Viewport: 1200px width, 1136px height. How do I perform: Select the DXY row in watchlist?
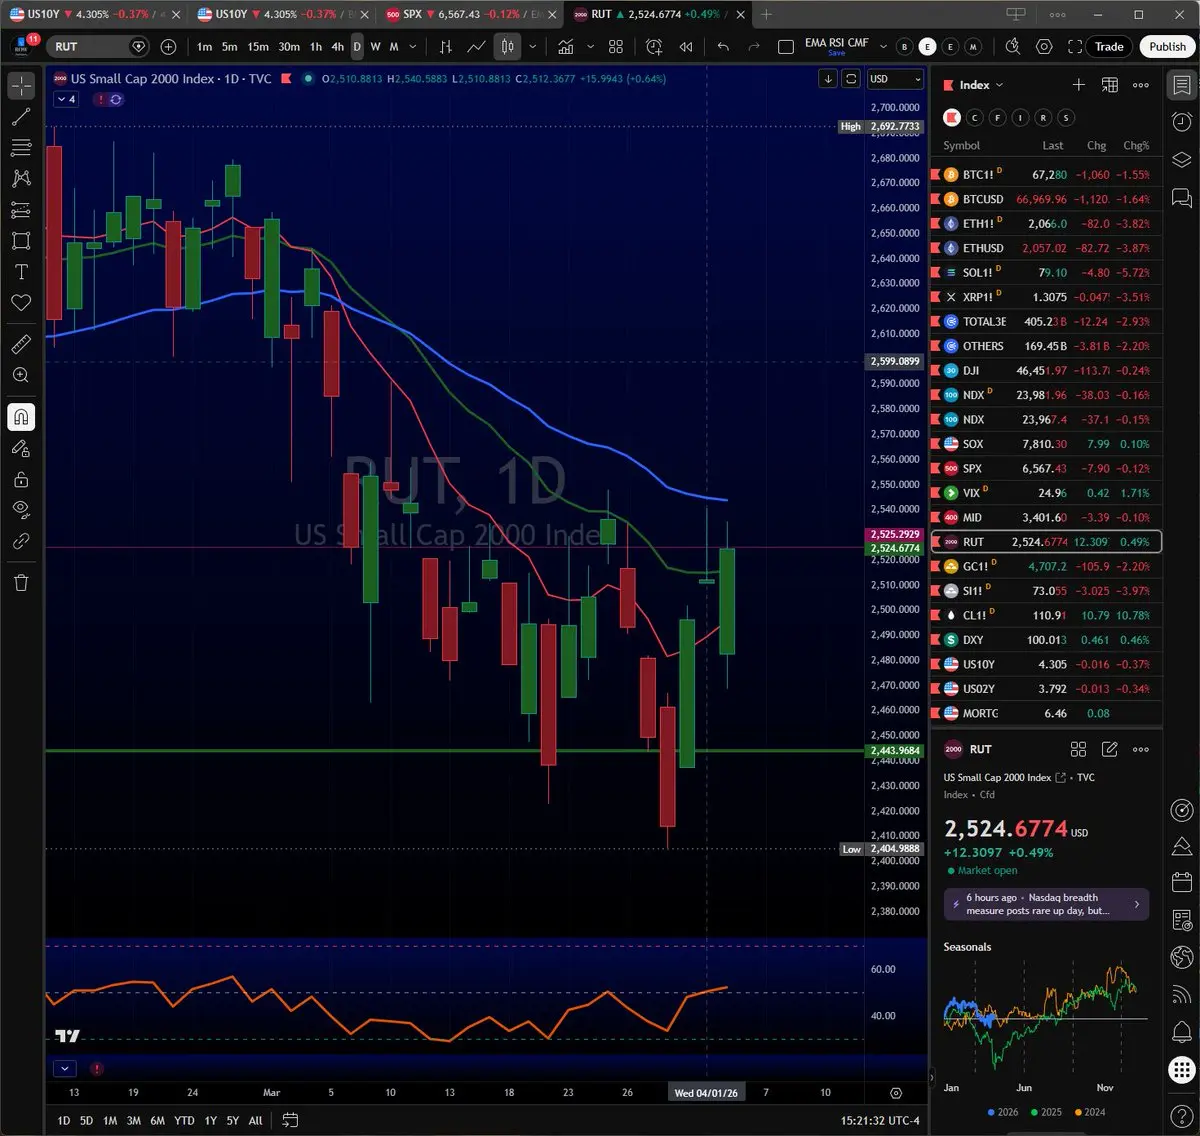[1047, 640]
